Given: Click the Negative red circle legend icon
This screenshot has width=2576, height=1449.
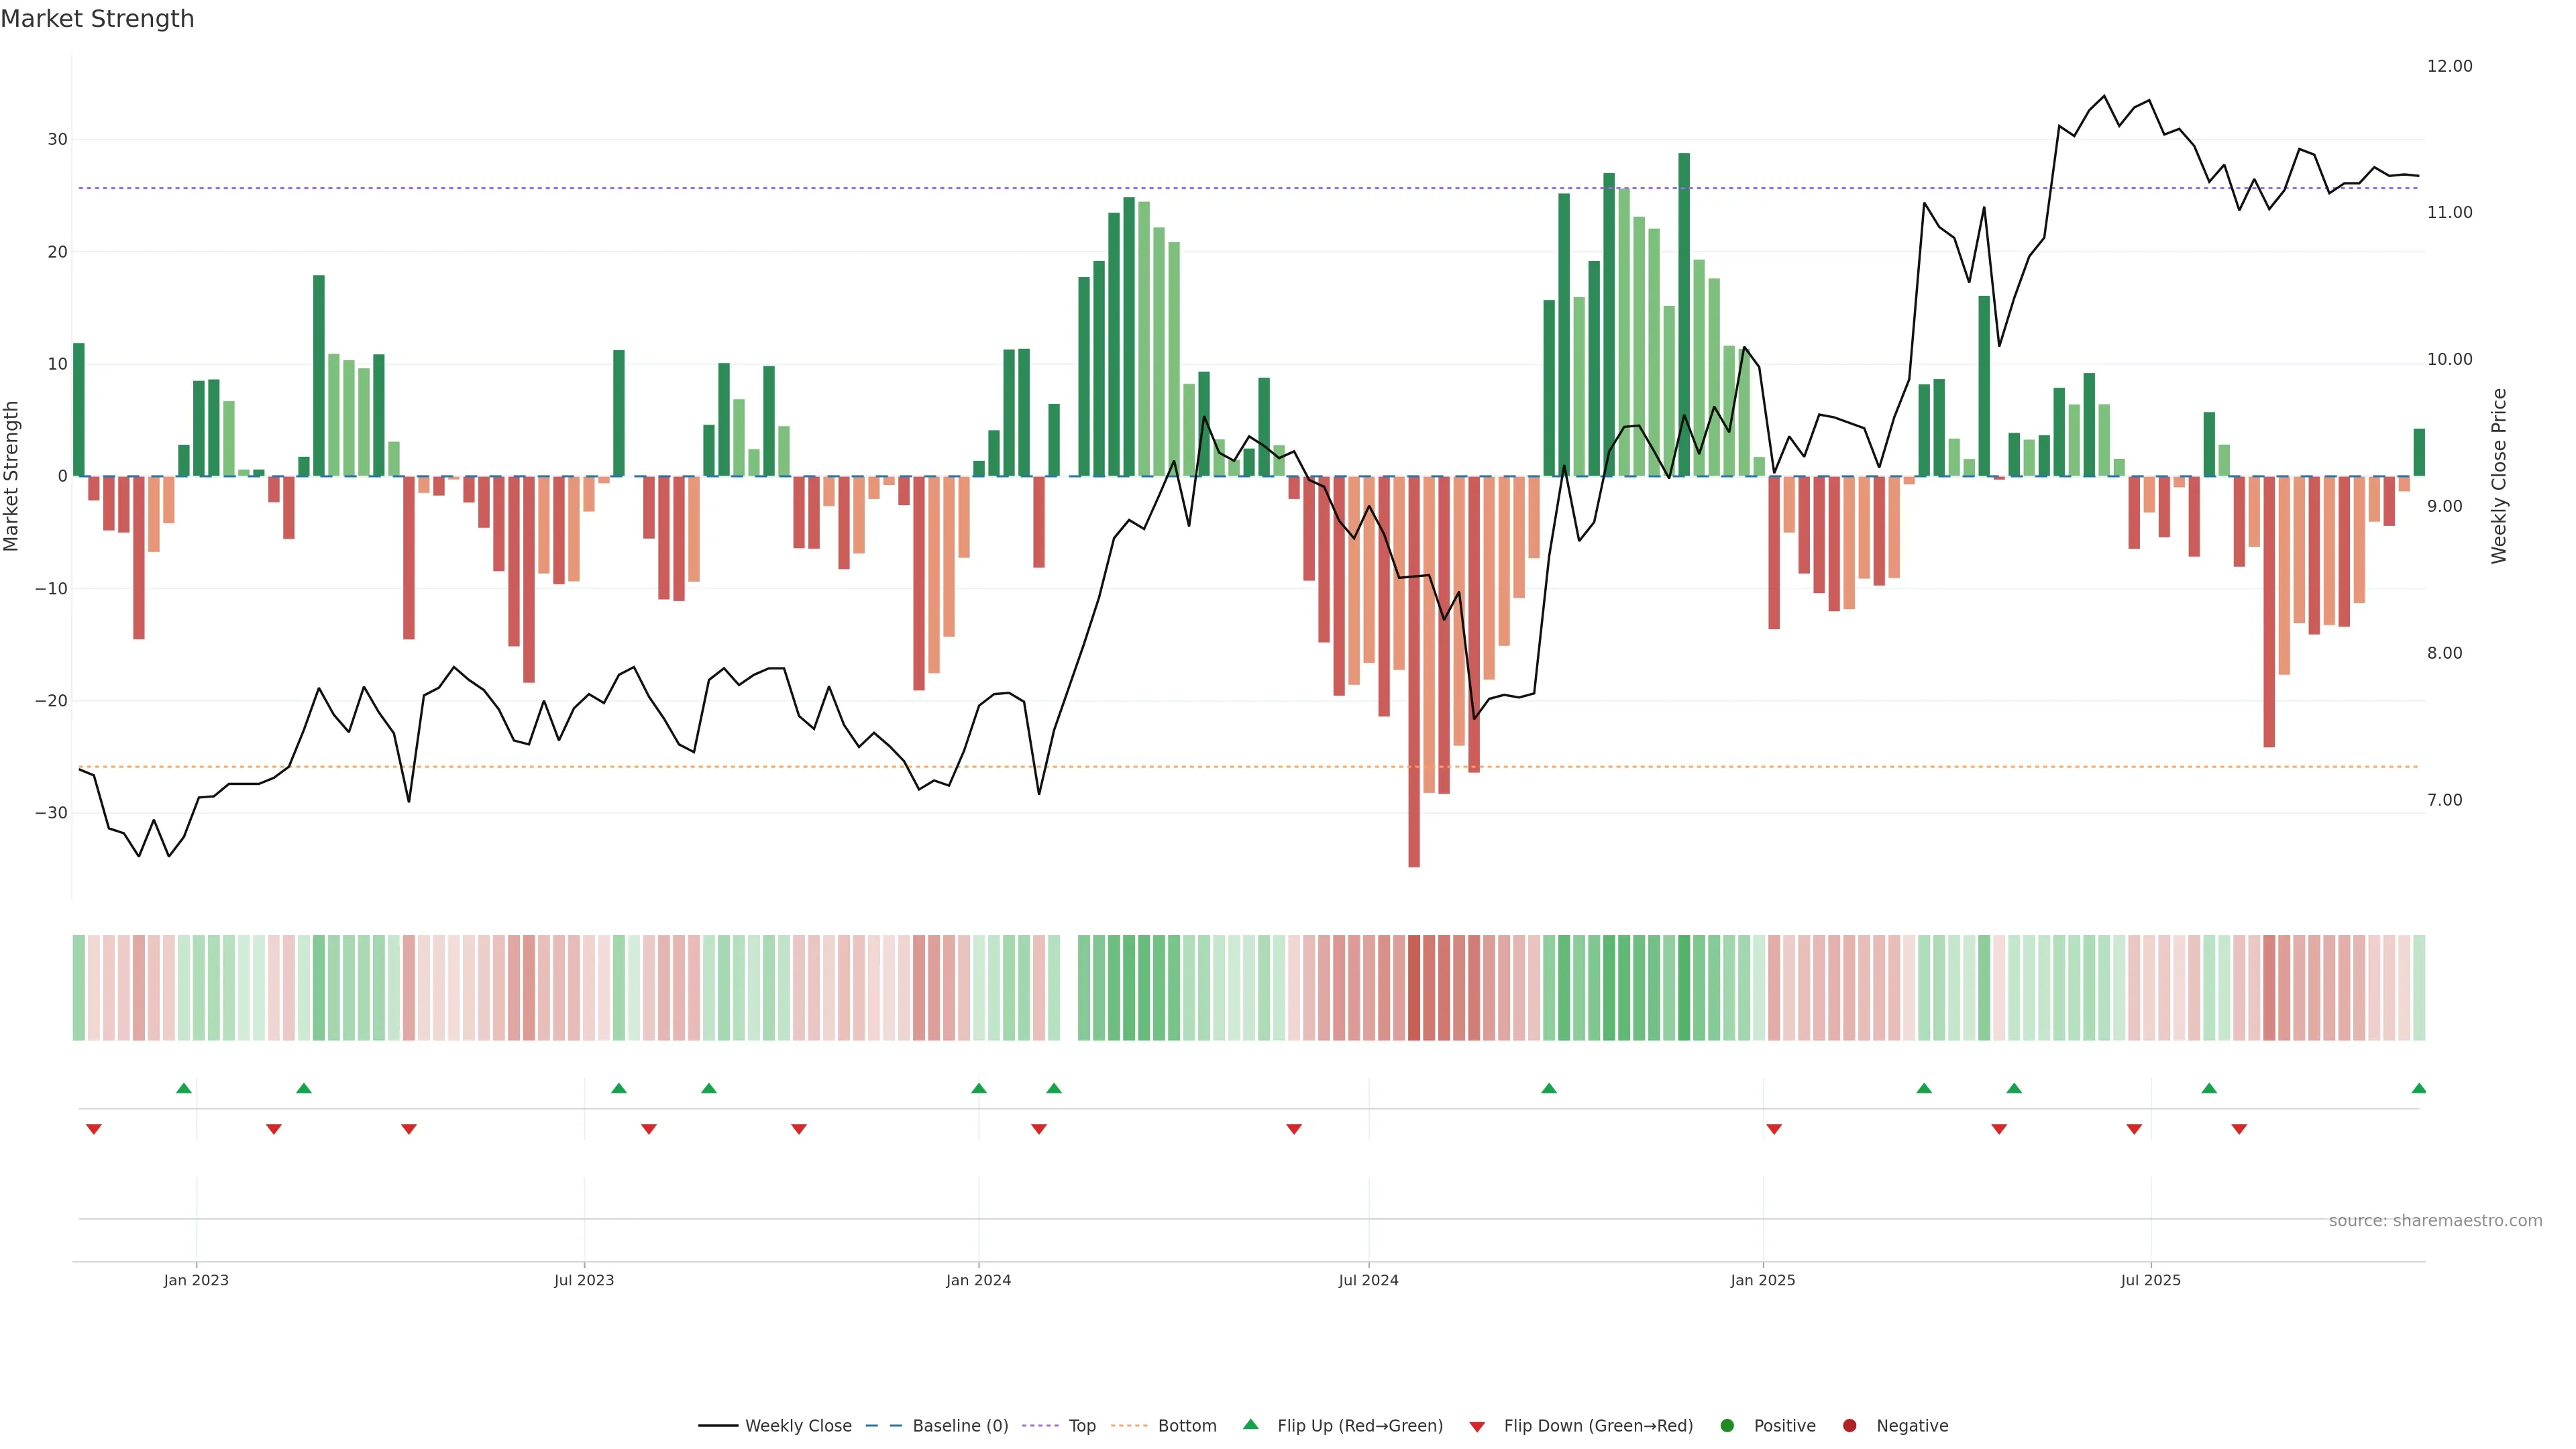Looking at the screenshot, I should [x=1849, y=1425].
